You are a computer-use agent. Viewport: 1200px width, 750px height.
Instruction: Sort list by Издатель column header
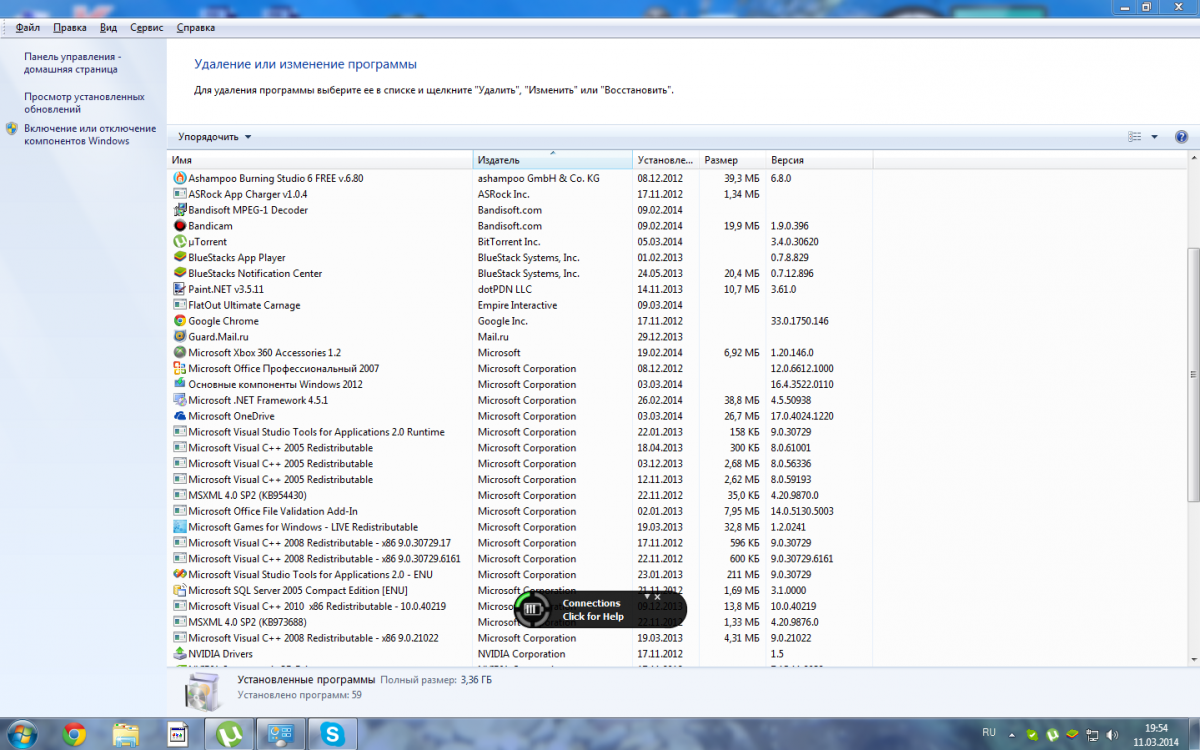552,160
